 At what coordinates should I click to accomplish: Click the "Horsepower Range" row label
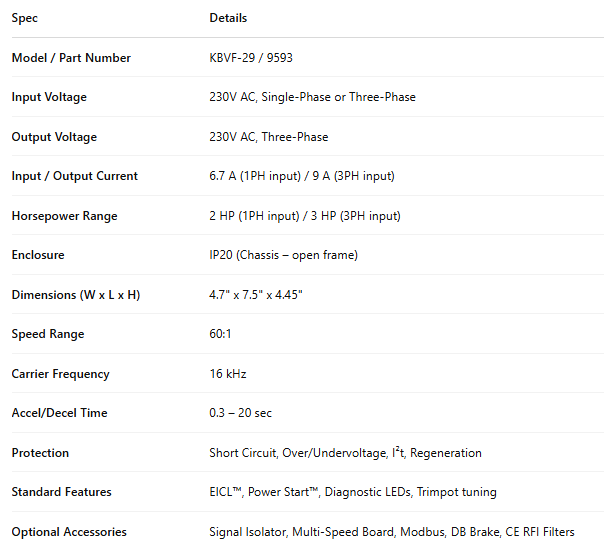tap(64, 216)
